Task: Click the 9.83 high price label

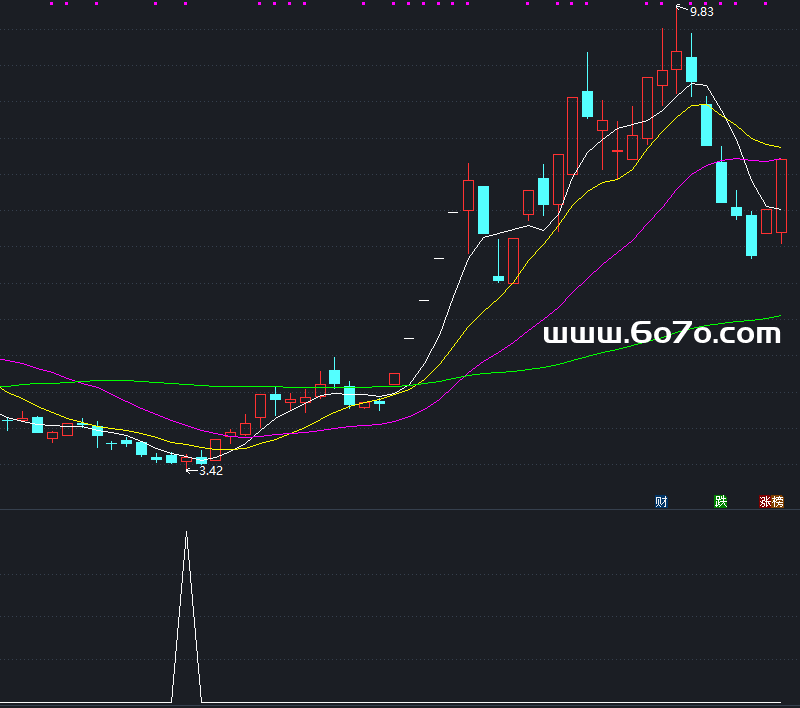Action: click(701, 12)
